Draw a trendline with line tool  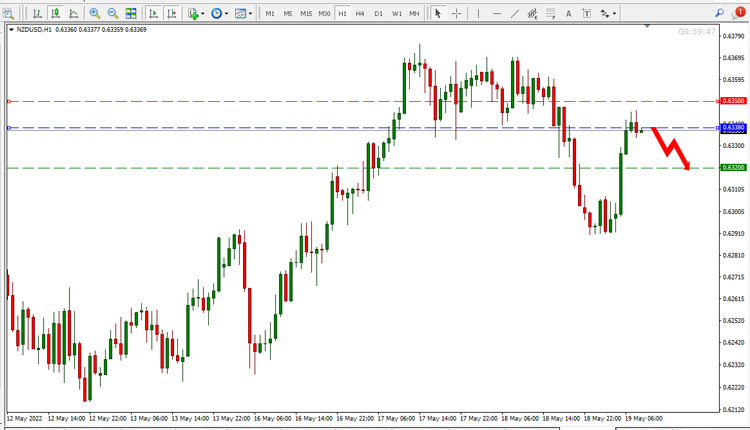click(x=515, y=13)
